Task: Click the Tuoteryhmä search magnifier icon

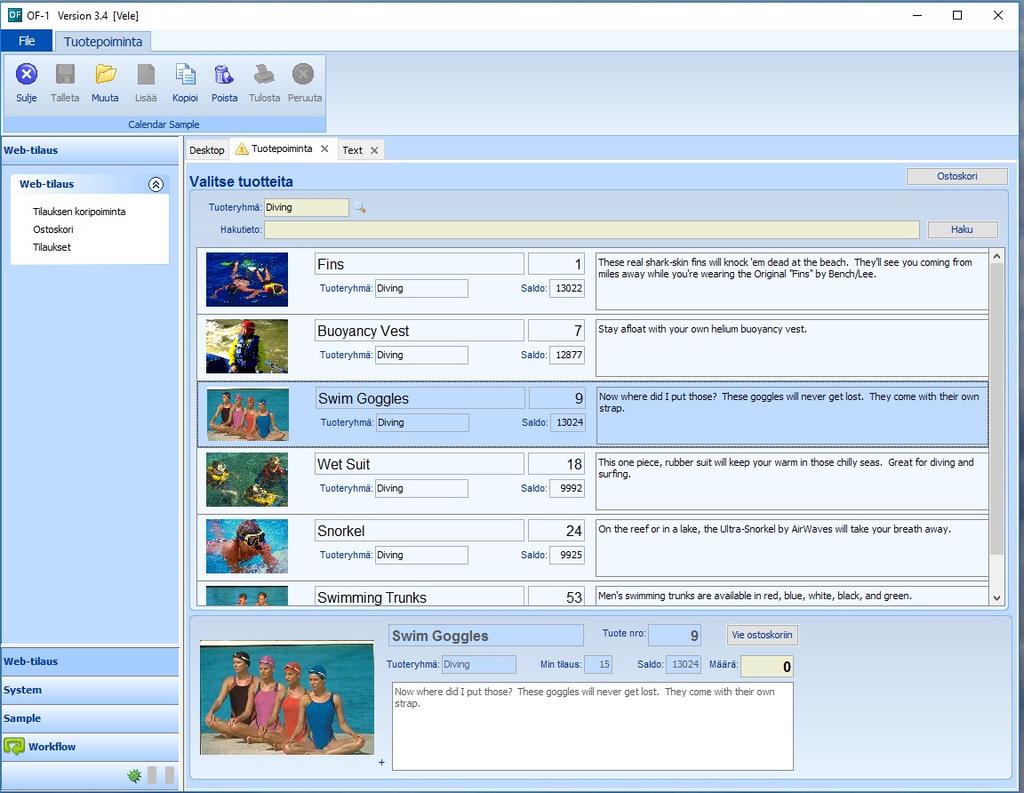Action: point(360,208)
